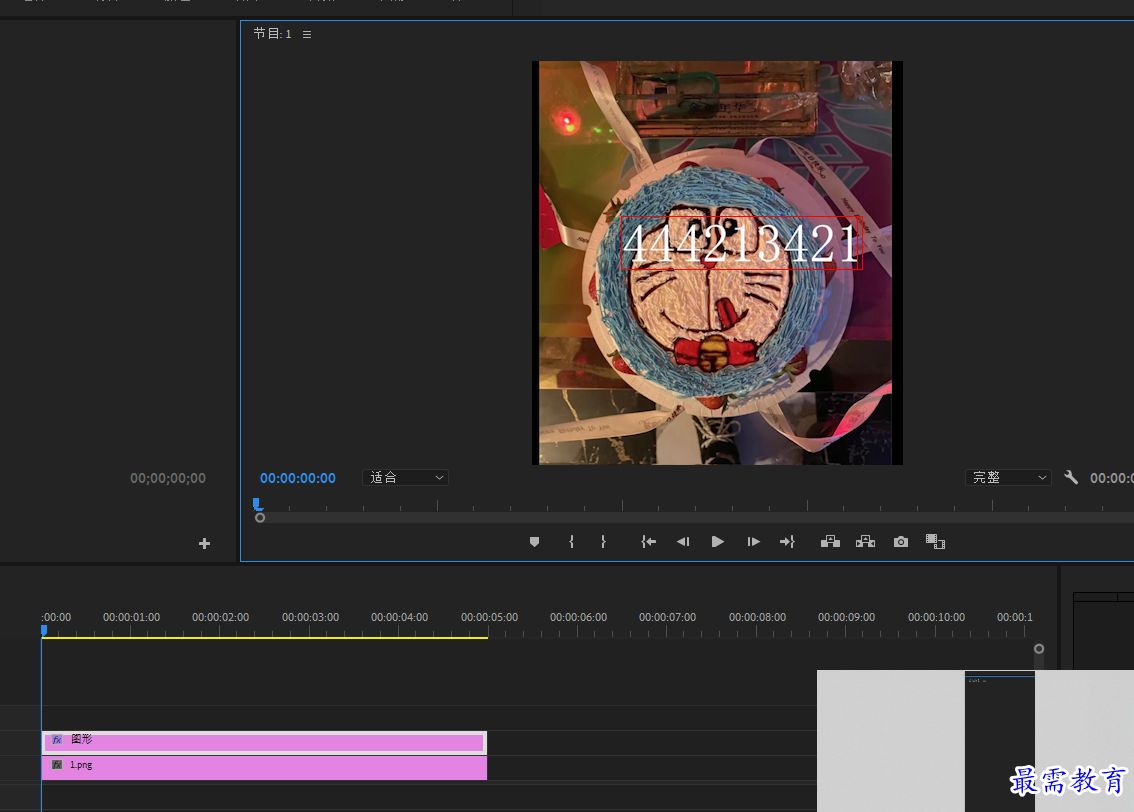The width and height of the screenshot is (1134, 812).
Task: Click the Mark Out bracket icon
Action: [x=603, y=542]
